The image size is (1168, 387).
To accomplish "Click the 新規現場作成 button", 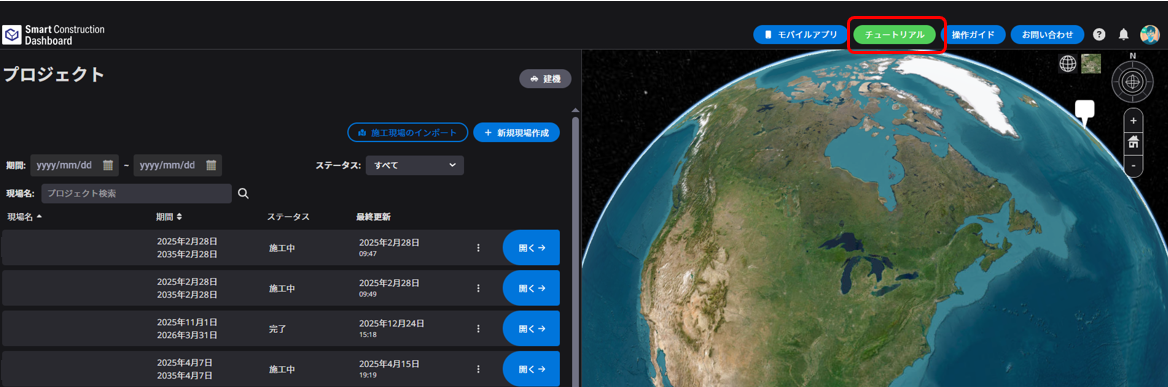I will point(516,132).
